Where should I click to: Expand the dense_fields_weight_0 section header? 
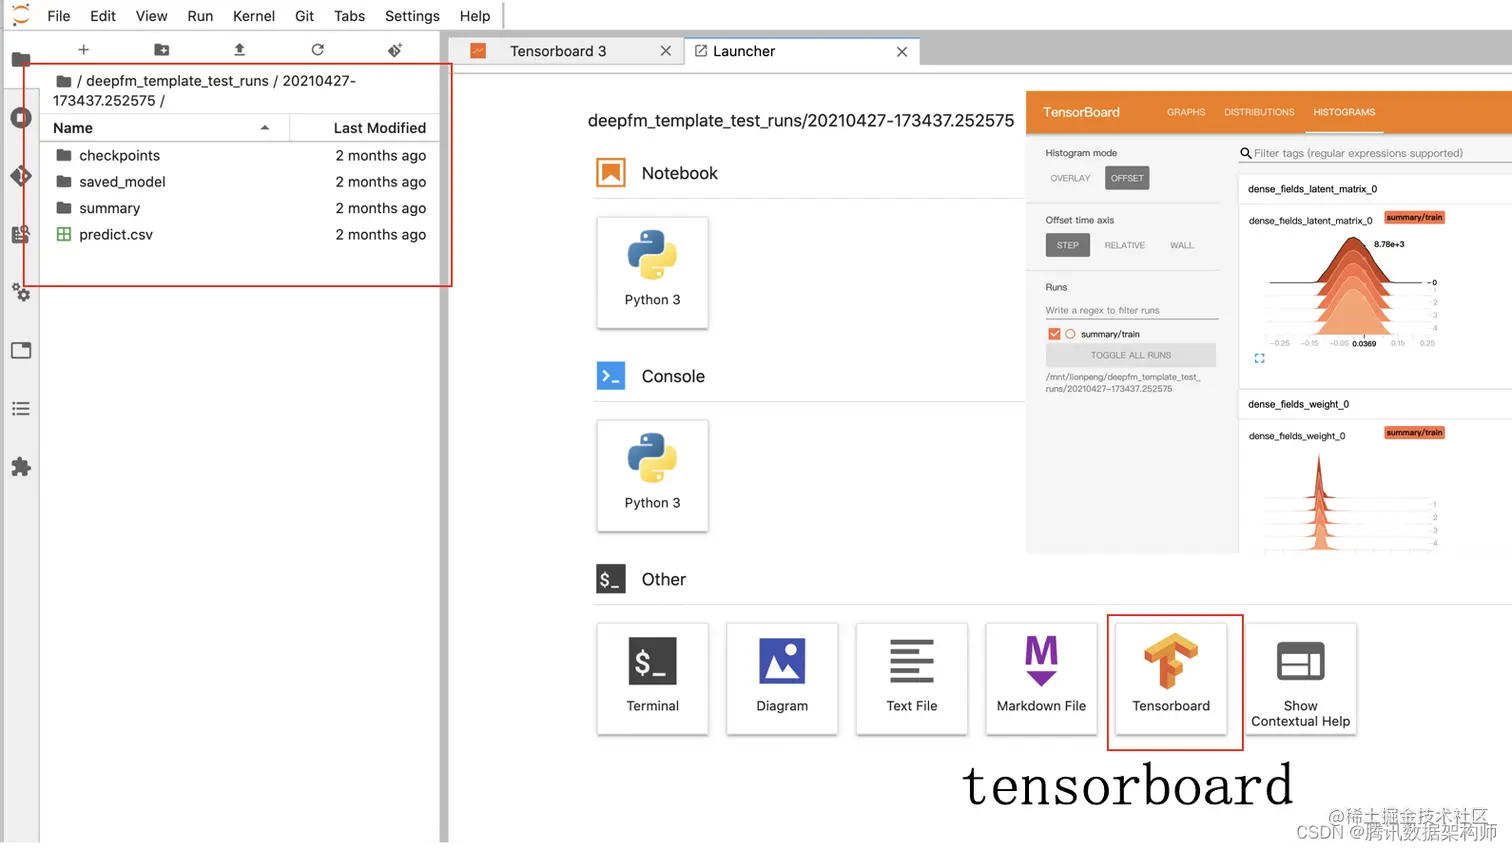click(1375, 404)
